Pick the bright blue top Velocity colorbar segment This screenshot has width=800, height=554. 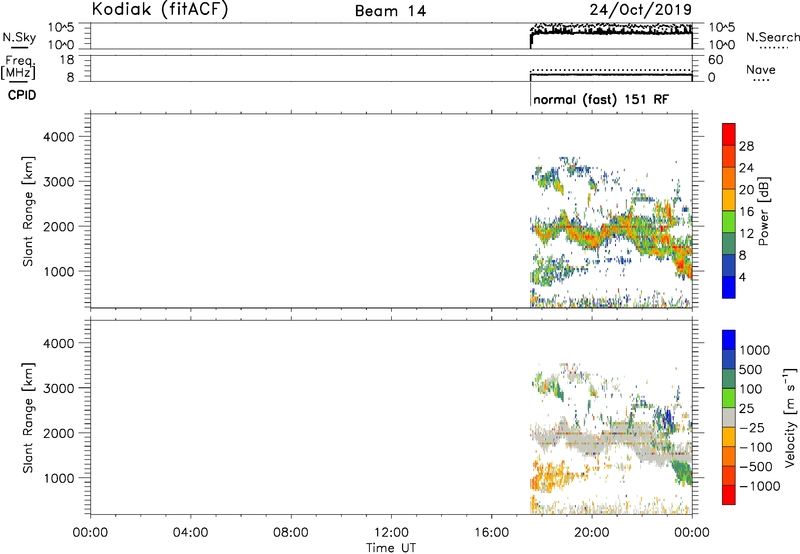(x=729, y=340)
